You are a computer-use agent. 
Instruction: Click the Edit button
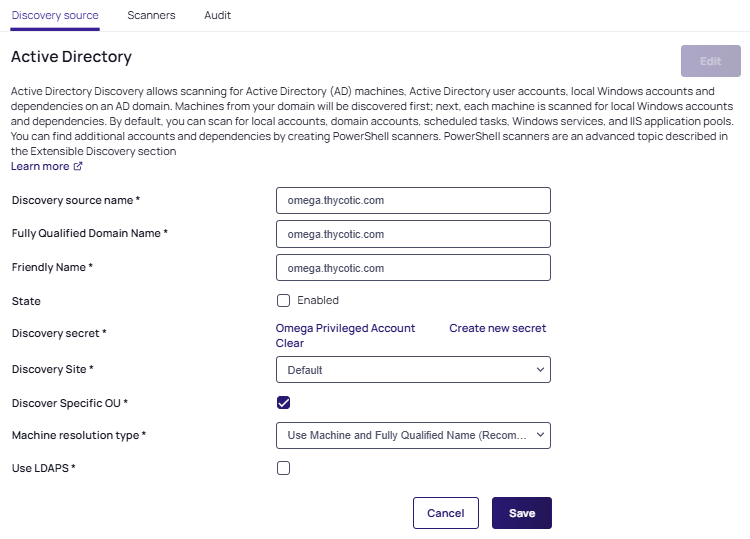click(x=710, y=61)
